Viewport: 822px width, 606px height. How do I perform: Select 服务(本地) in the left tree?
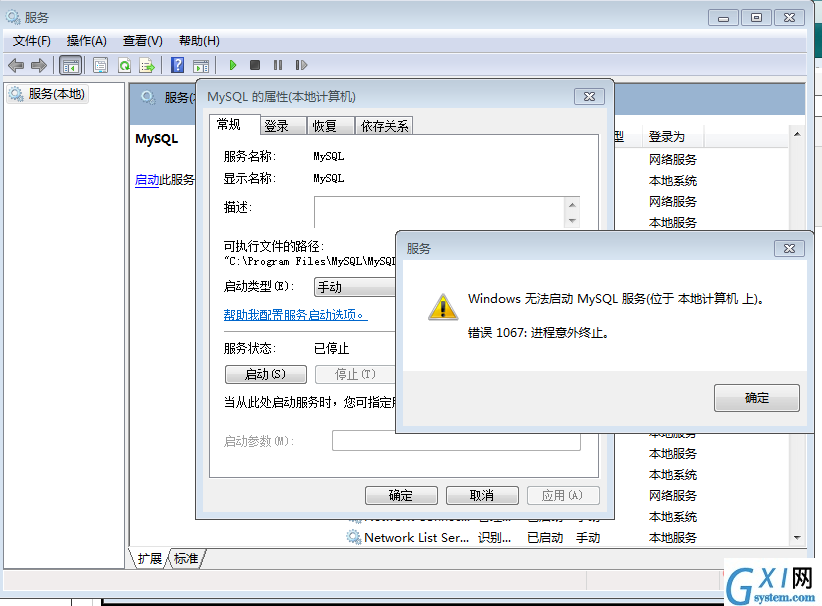click(x=47, y=94)
